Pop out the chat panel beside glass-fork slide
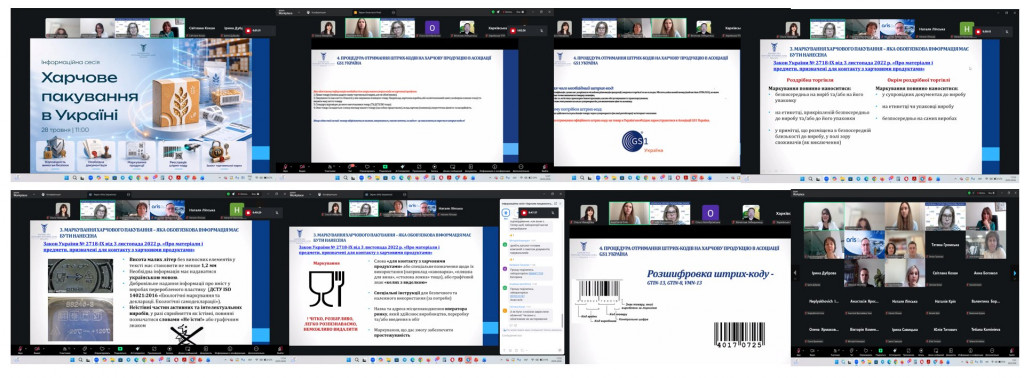Image resolution: width=1024 pixels, height=378 pixels. pyautogui.click(x=556, y=203)
